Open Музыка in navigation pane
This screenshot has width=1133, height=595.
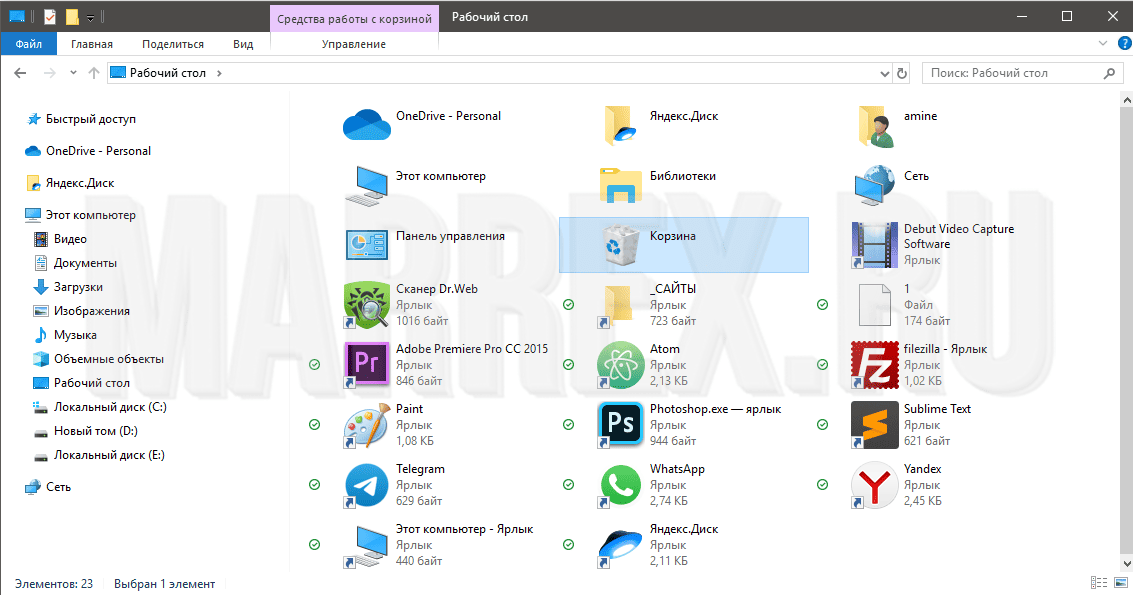75,335
